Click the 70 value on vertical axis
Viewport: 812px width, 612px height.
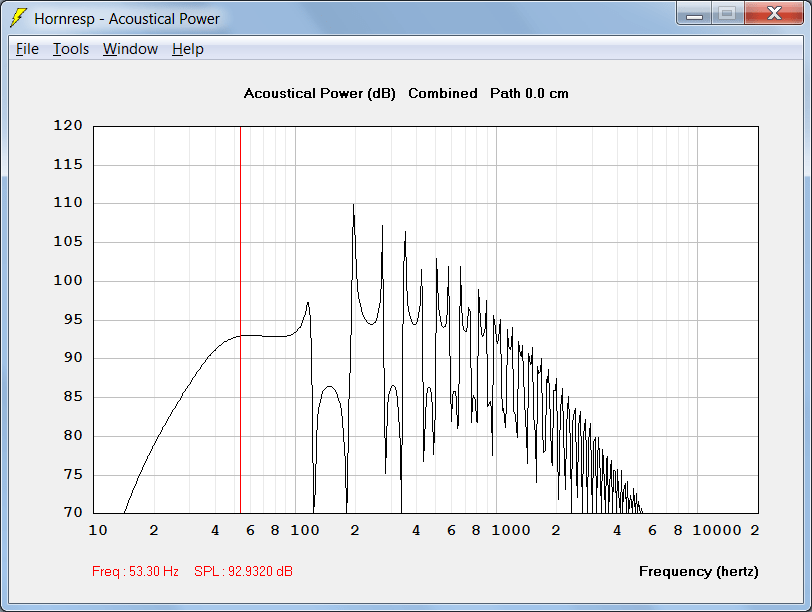pyautogui.click(x=73, y=512)
